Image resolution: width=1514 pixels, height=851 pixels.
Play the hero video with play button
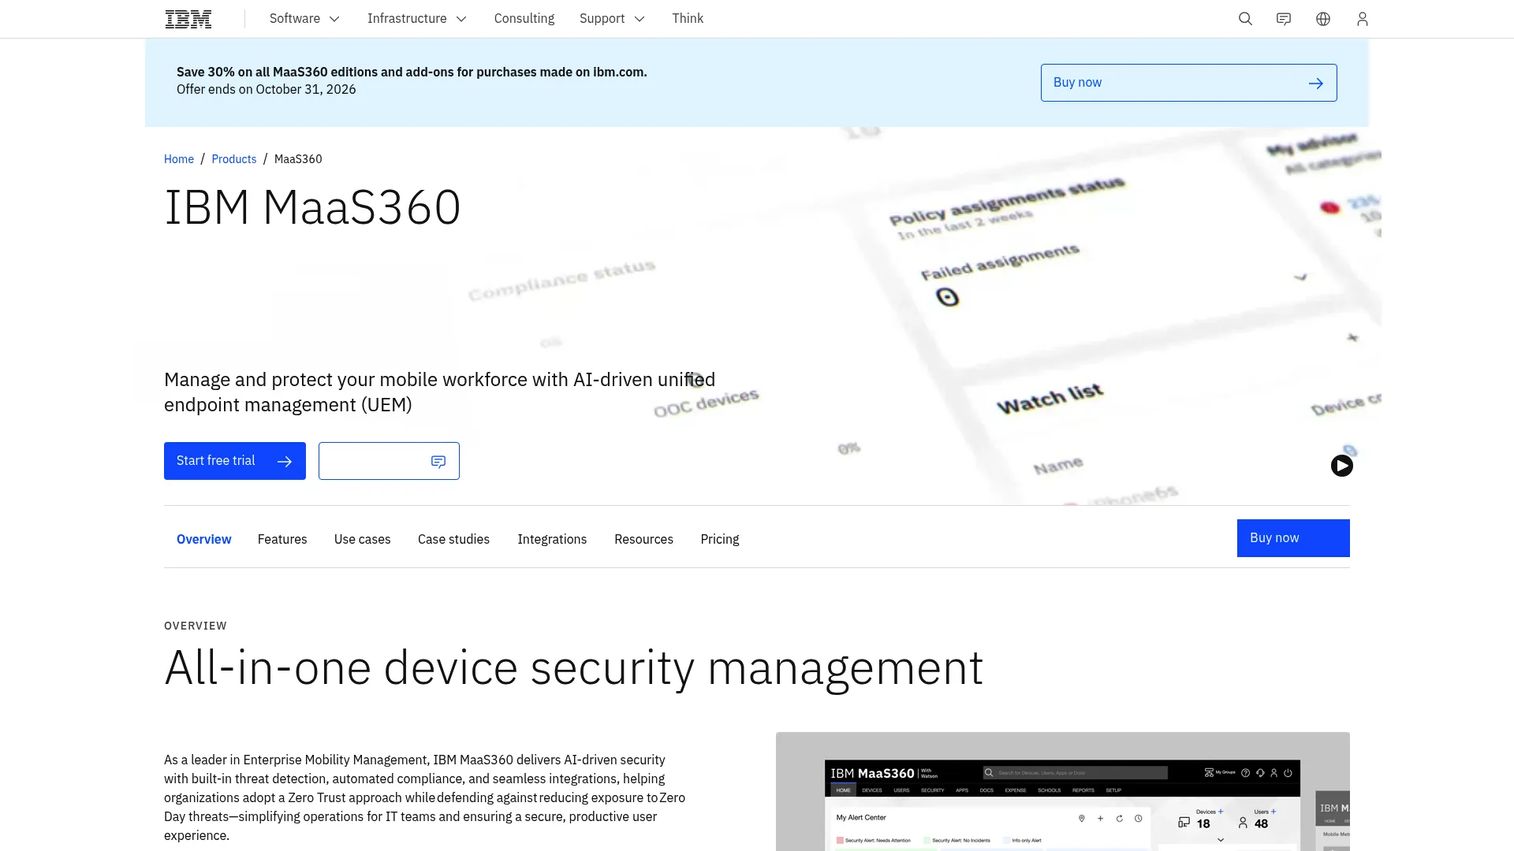1342,465
